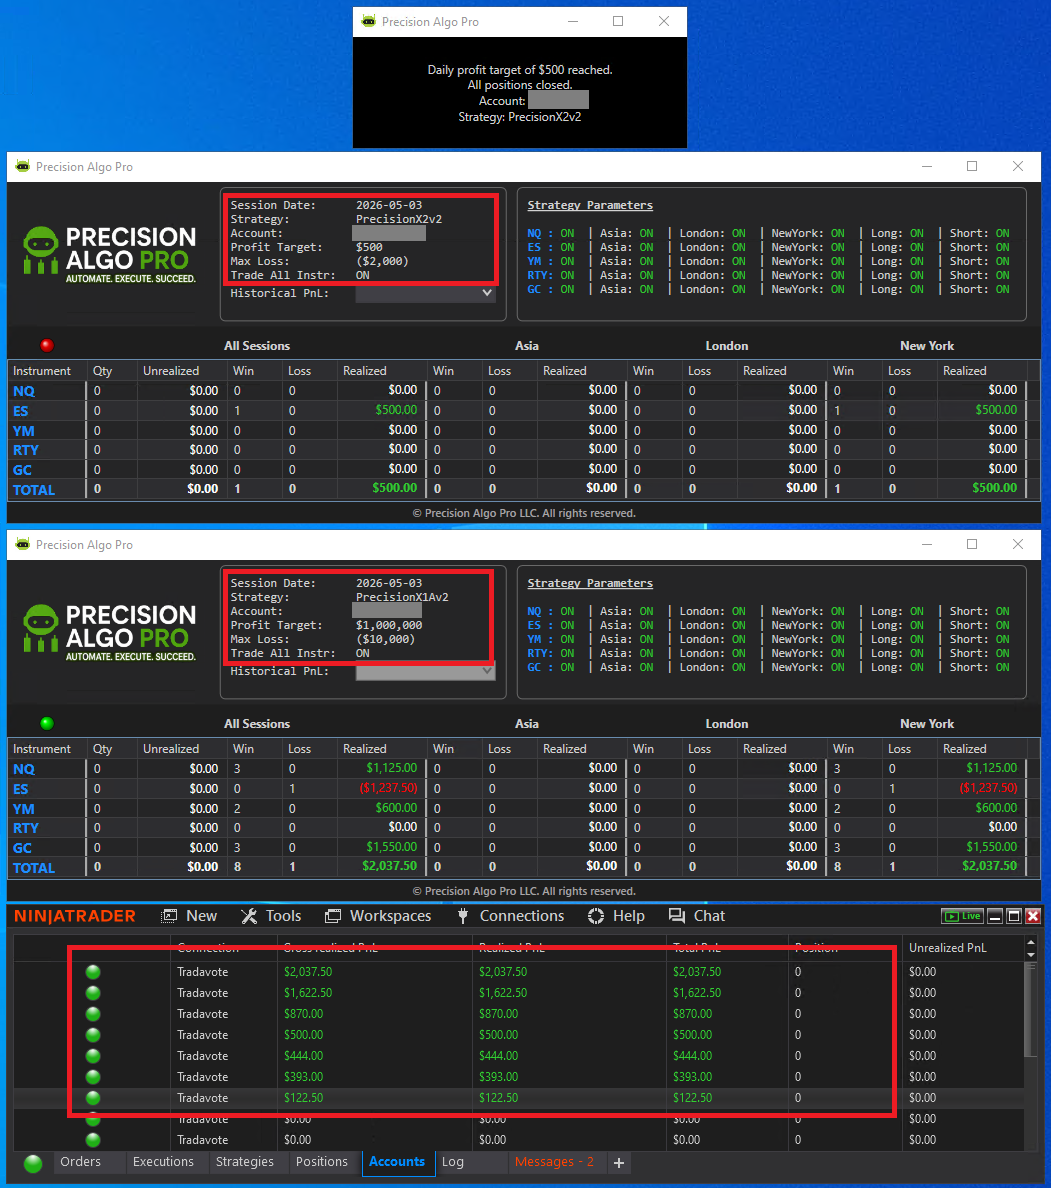Image resolution: width=1051 pixels, height=1188 pixels.
Task: Click green status dot in $444.00 Tradavote row
Action: [x=93, y=1056]
